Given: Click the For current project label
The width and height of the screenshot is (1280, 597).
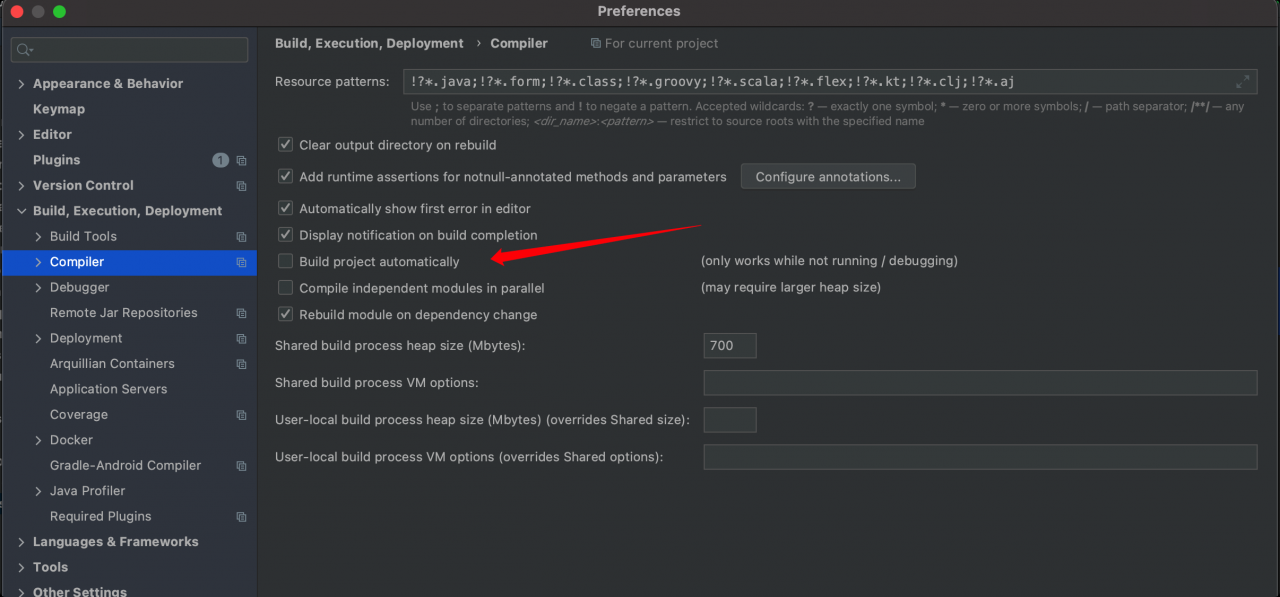Looking at the screenshot, I should tap(661, 44).
